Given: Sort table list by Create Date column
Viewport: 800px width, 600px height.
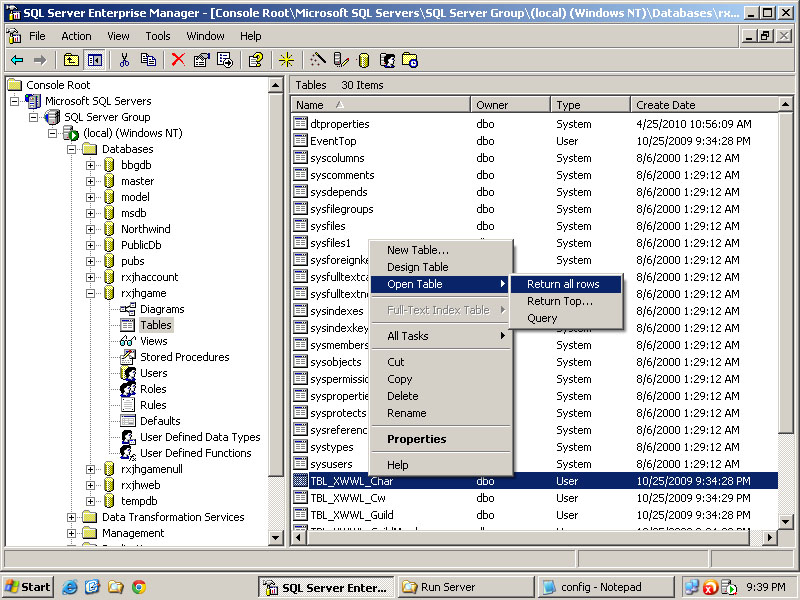Looking at the screenshot, I should tap(666, 105).
